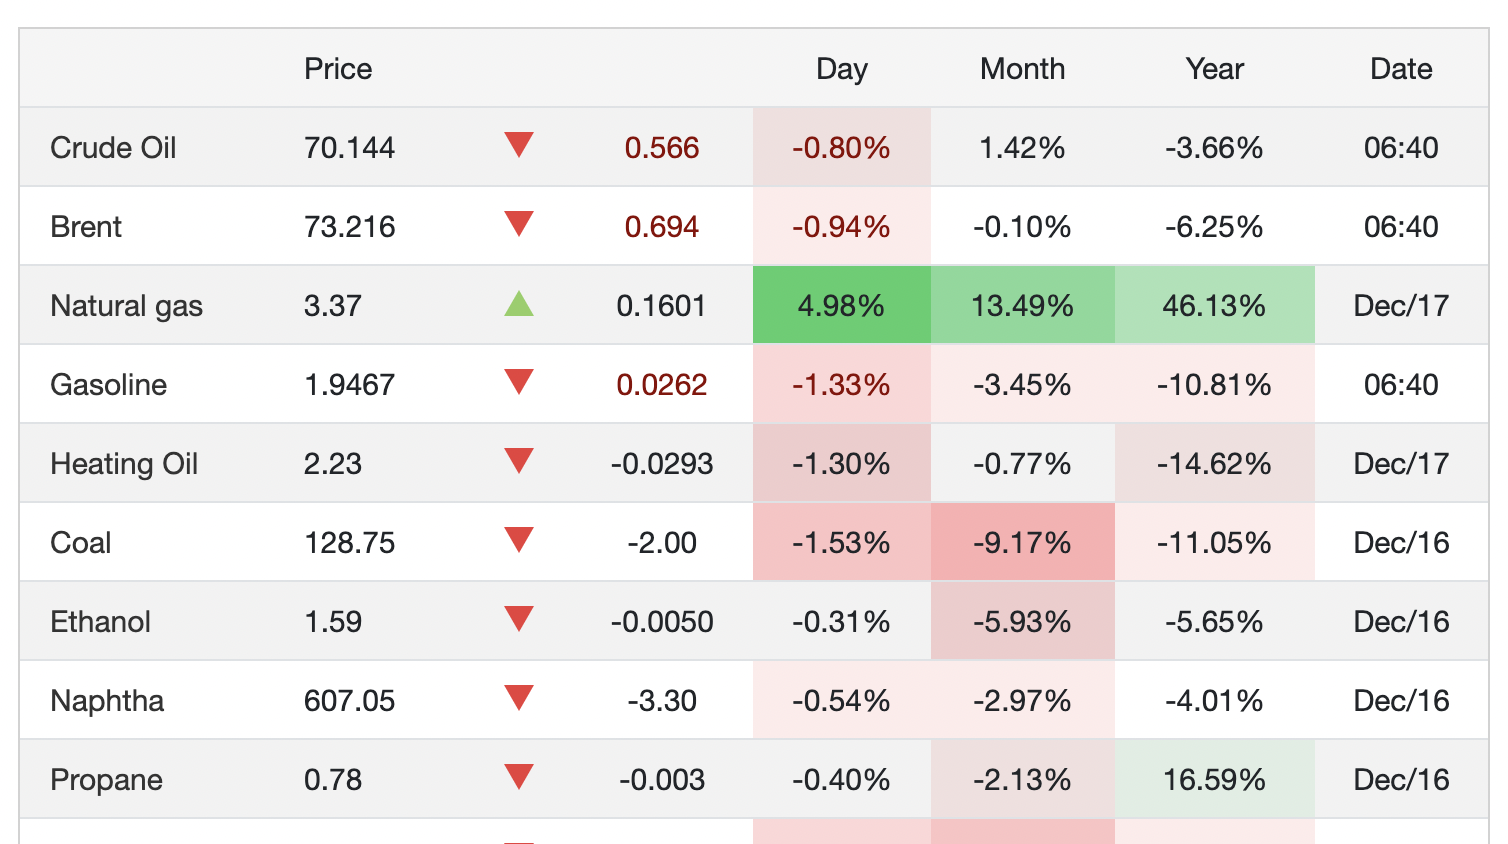
Task: Click the Crude Oil month change 1.42%
Action: (1022, 148)
